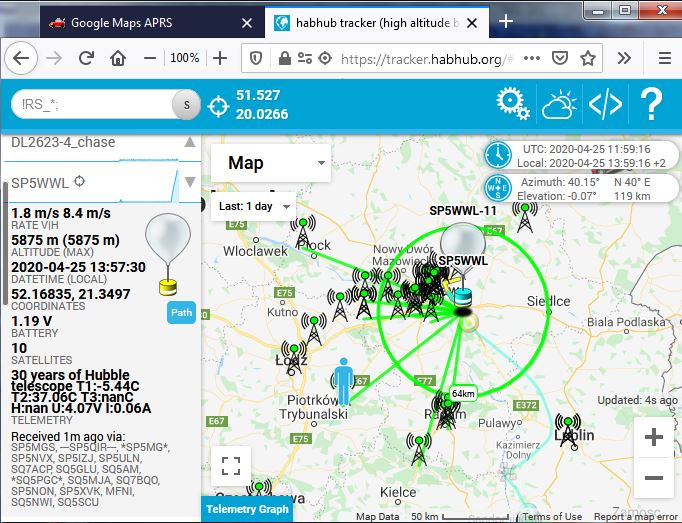
Task: Expand the SP5WWL entry with the down triangle
Action: pyautogui.click(x=190, y=181)
